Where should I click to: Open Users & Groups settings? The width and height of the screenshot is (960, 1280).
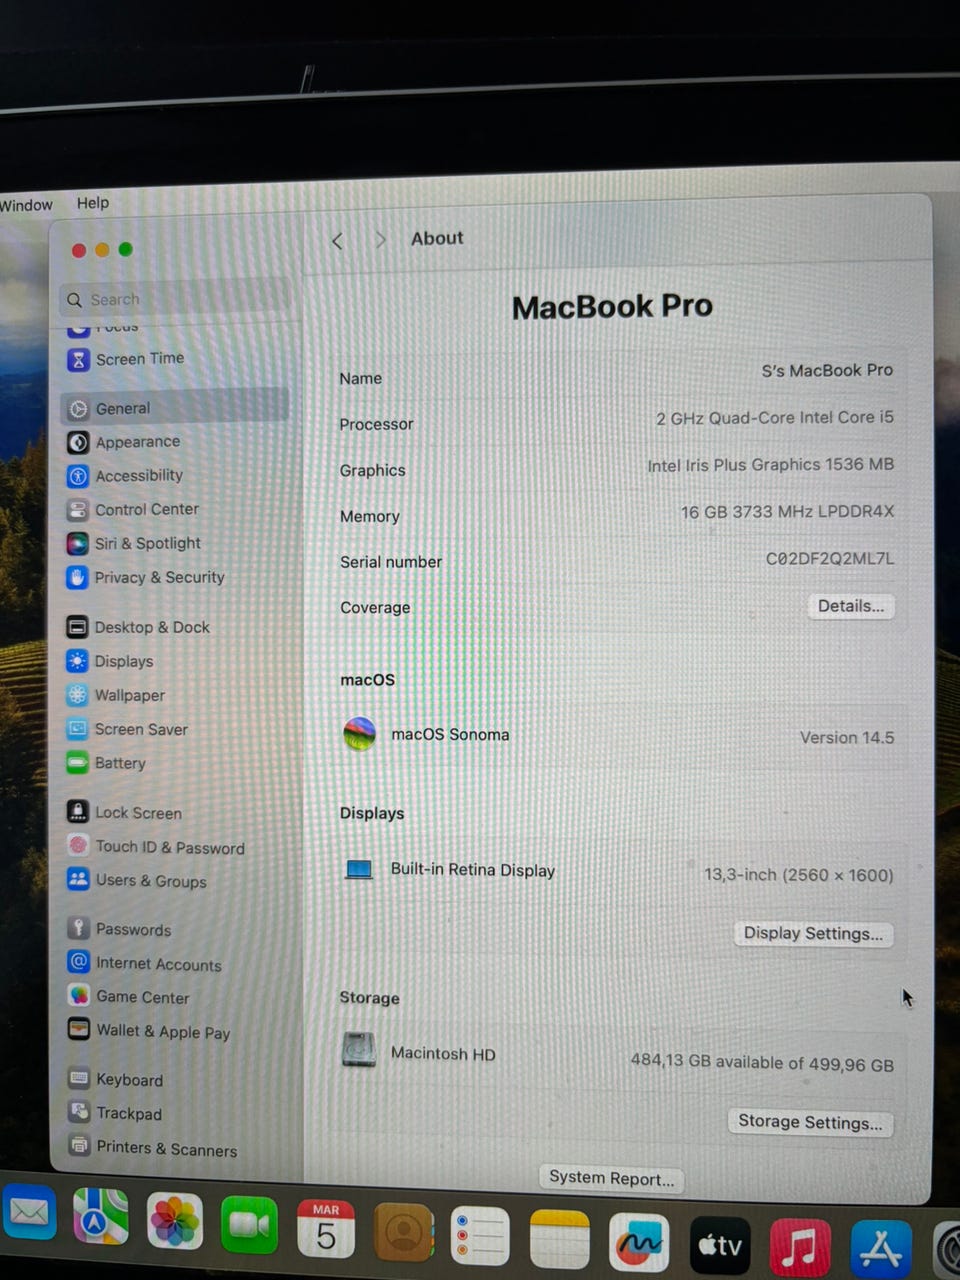[x=137, y=880]
